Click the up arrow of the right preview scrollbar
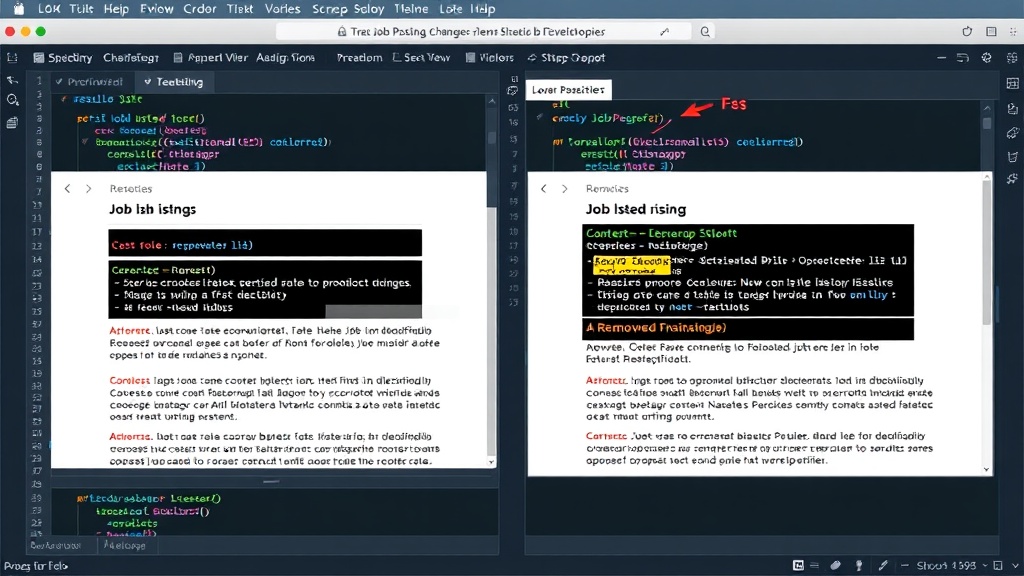This screenshot has width=1024, height=576. 987,178
